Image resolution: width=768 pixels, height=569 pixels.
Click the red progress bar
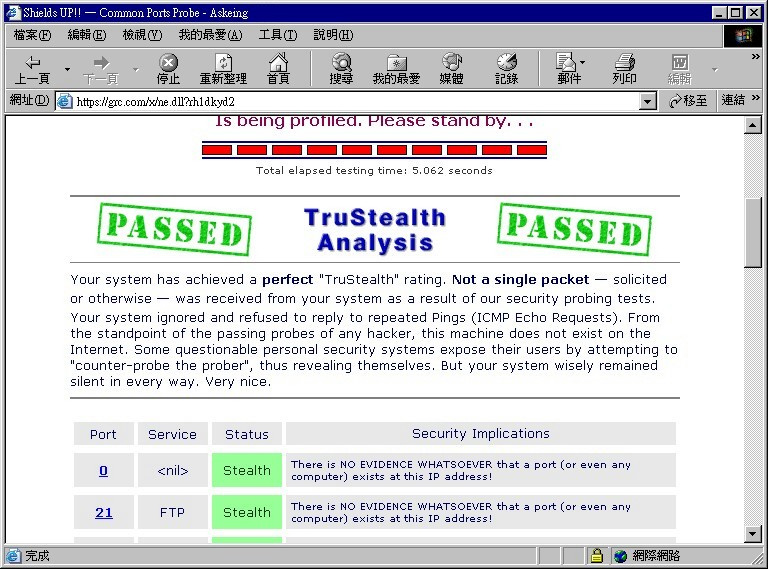click(x=374, y=149)
